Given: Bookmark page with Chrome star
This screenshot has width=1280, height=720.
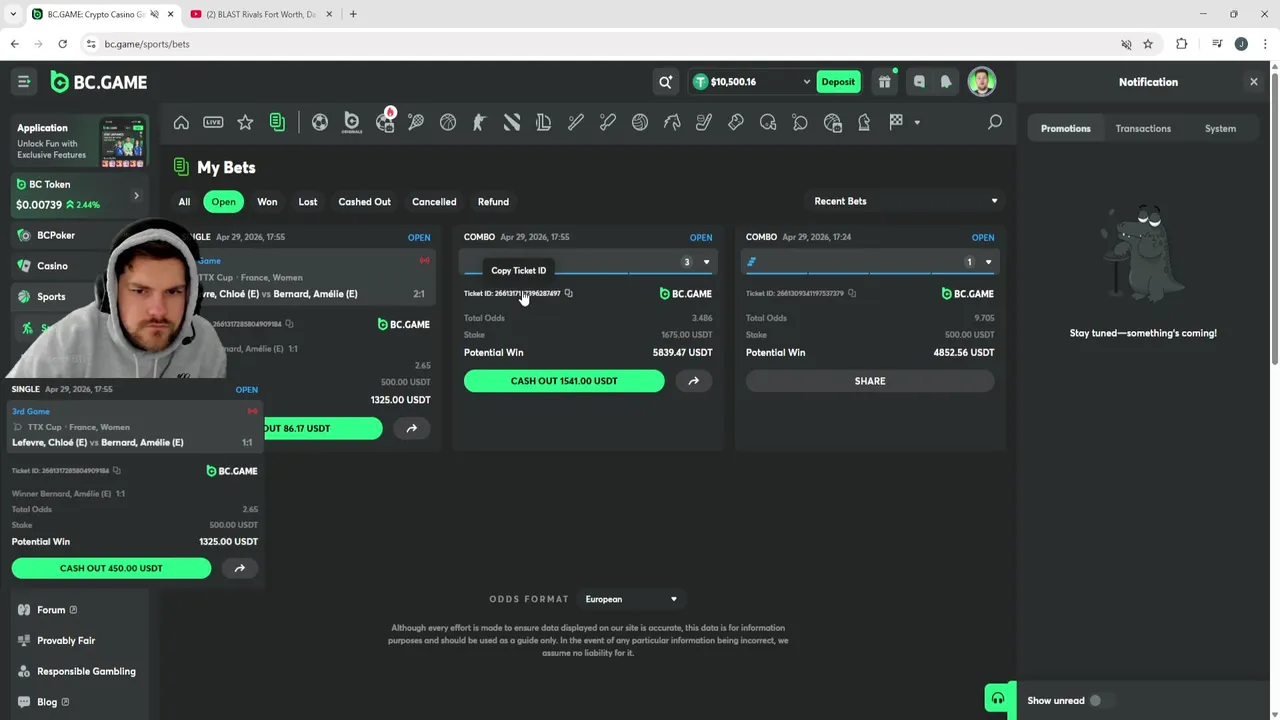Looking at the screenshot, I should click(x=1148, y=44).
